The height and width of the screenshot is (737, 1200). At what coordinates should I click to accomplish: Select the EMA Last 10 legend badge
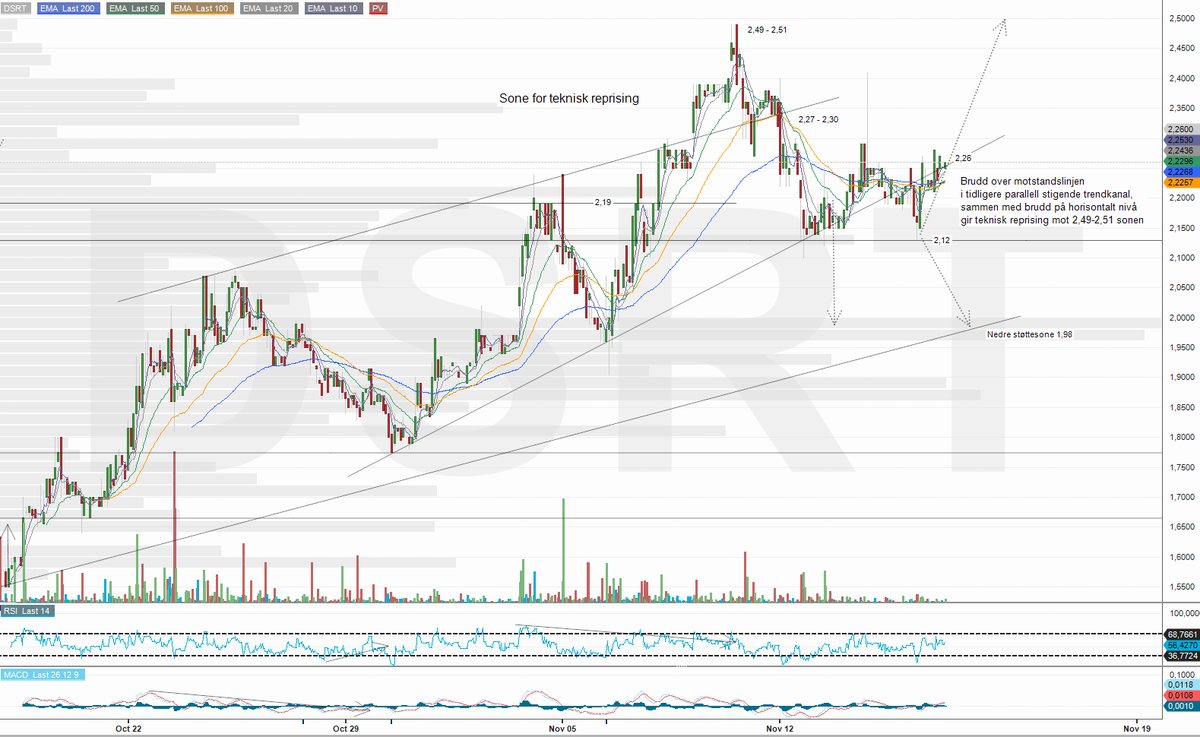pos(334,8)
